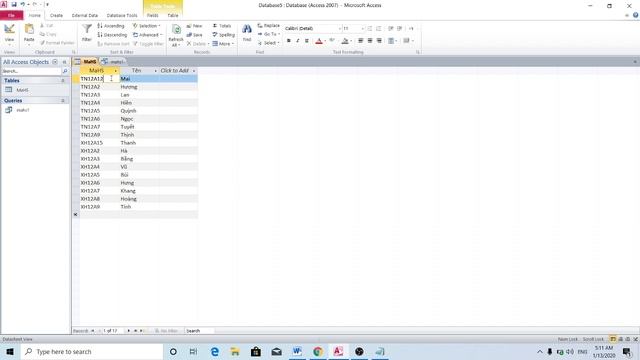
Task: Open the Gridlines options dropdown
Action: [x=392, y=41]
